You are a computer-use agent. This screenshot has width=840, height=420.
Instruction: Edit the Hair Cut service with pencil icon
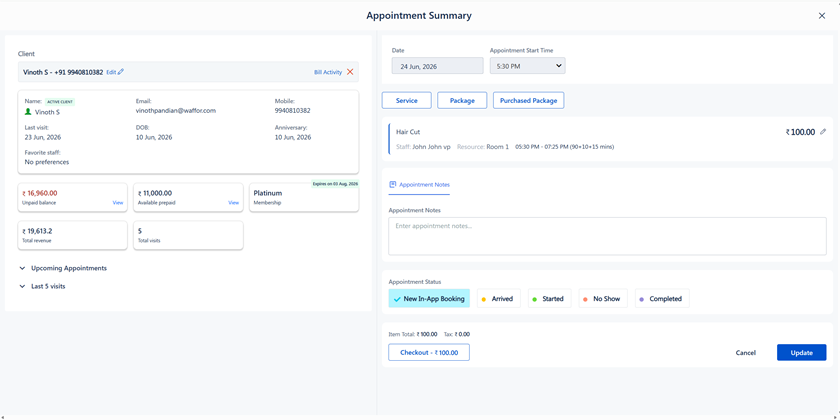823,132
